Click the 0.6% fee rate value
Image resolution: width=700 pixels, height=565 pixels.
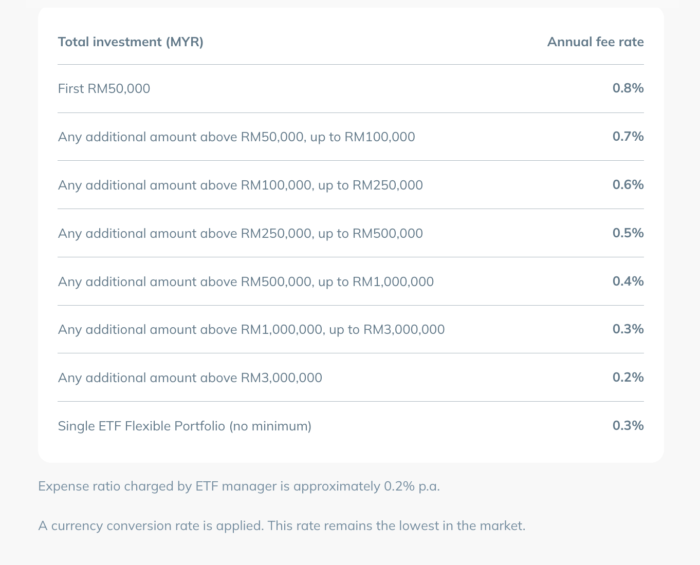click(x=628, y=185)
